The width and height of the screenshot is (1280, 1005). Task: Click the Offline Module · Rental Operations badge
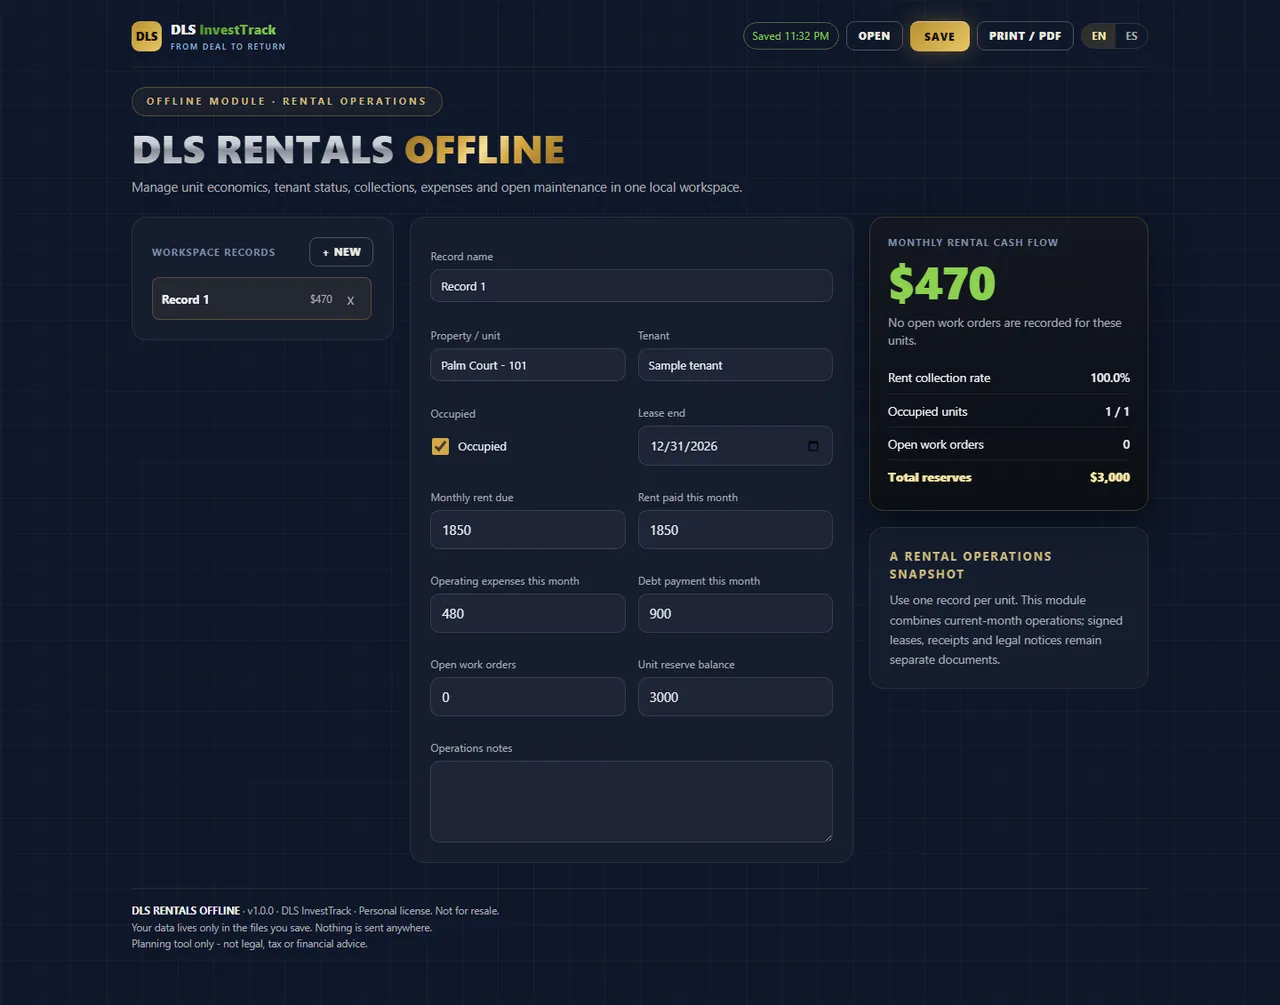[x=287, y=101]
